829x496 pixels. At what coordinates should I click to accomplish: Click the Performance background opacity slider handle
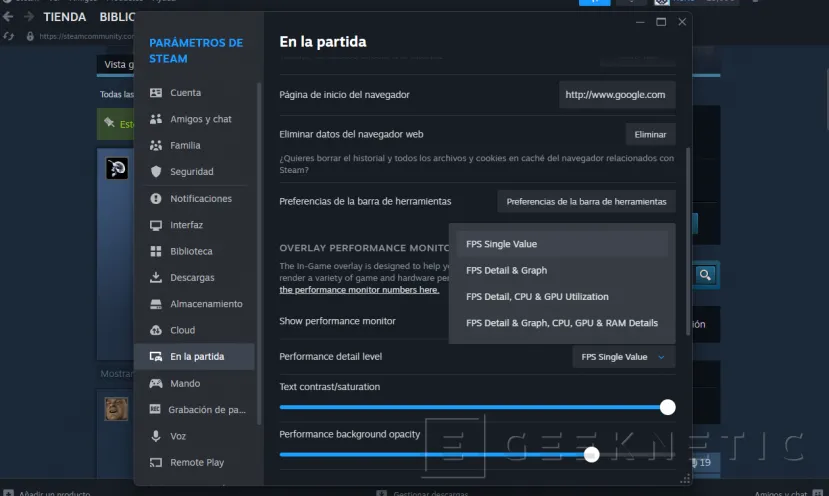[x=591, y=454]
